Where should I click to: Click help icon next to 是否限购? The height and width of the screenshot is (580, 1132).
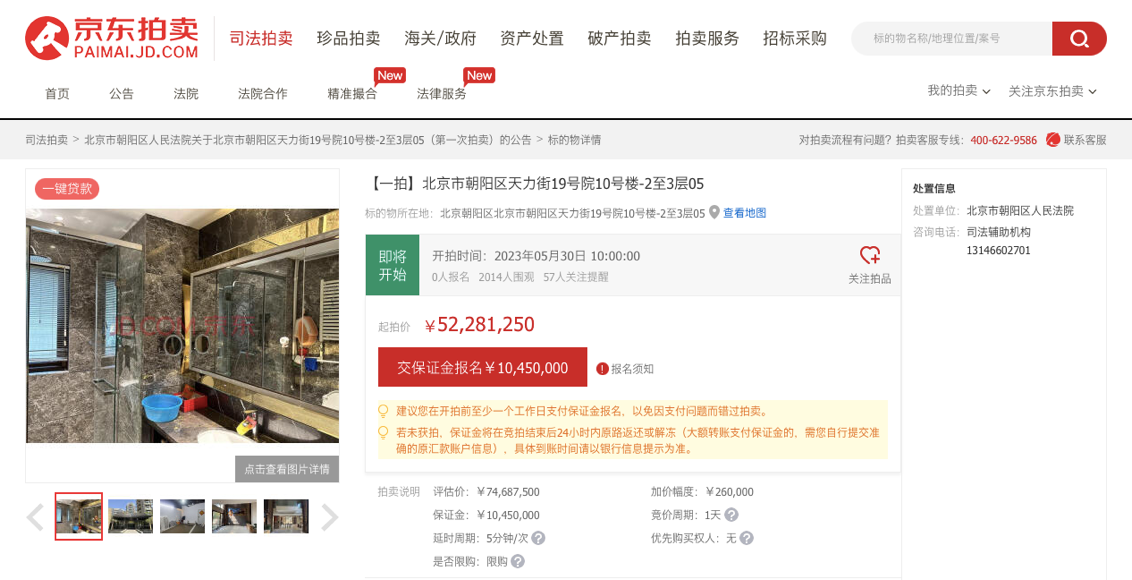(518, 561)
